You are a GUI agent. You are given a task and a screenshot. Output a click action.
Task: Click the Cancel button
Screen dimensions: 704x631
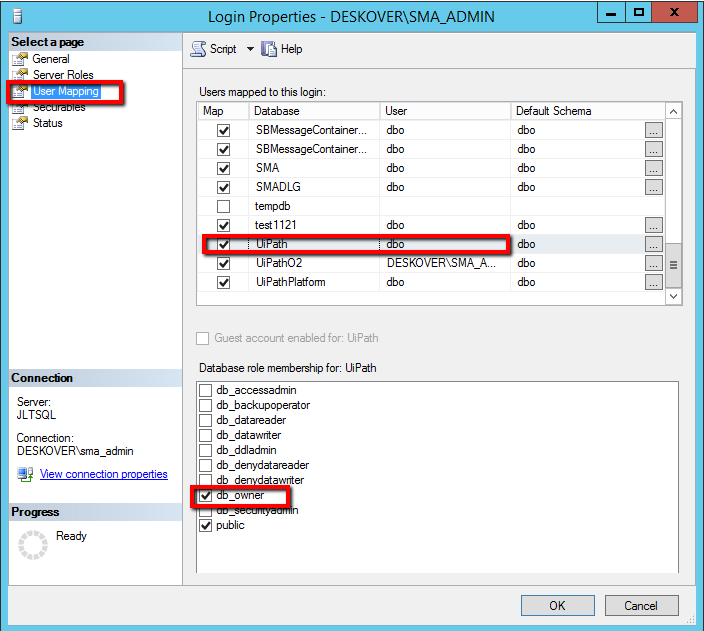[641, 605]
